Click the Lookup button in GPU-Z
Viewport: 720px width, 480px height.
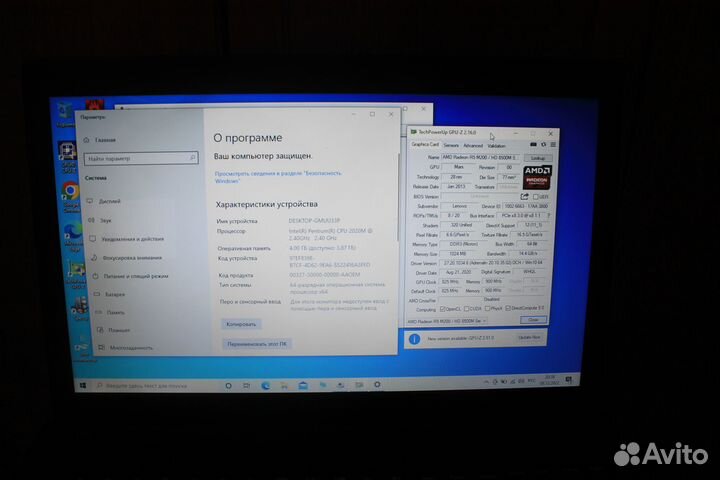pyautogui.click(x=537, y=158)
